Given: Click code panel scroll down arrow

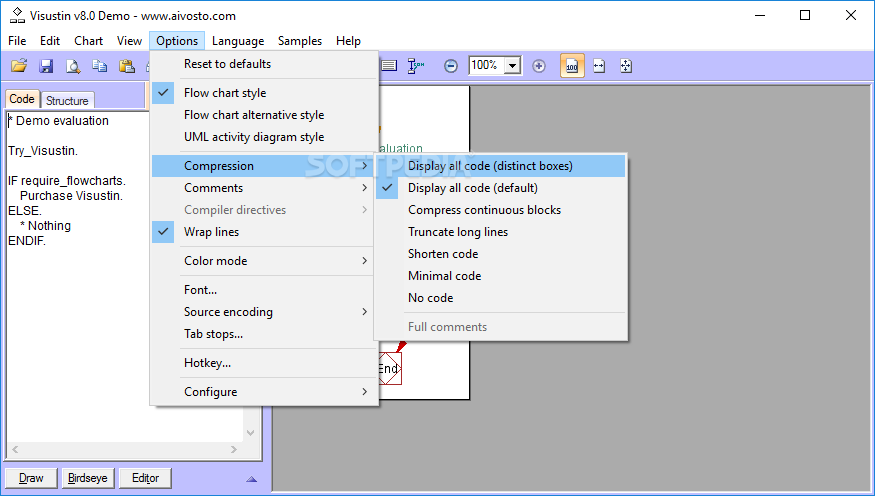Looking at the screenshot, I should (x=251, y=432).
